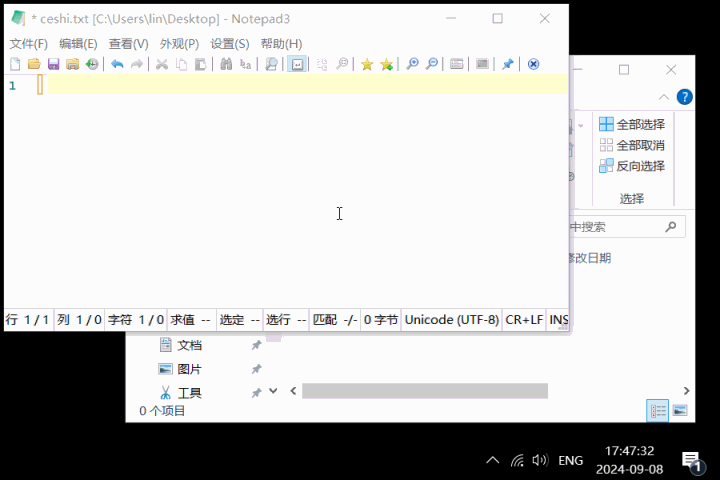Viewport: 720px width, 480px height.
Task: Switch Explorer to large icons view
Action: [x=680, y=410]
